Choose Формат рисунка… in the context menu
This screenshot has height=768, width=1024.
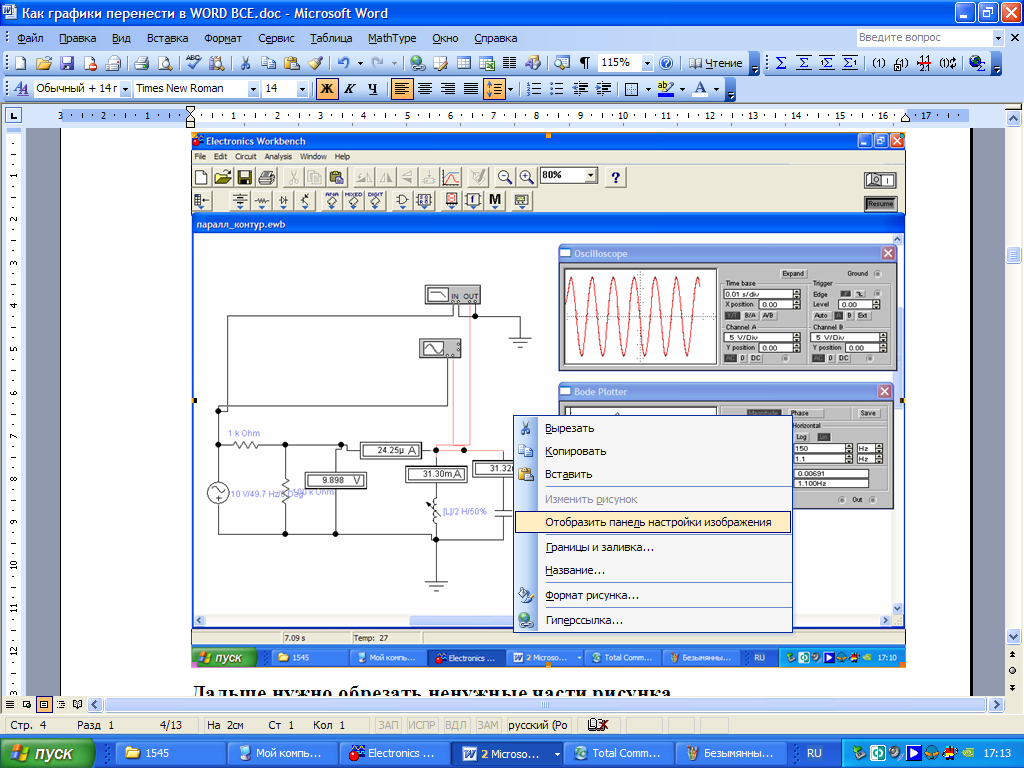click(653, 595)
